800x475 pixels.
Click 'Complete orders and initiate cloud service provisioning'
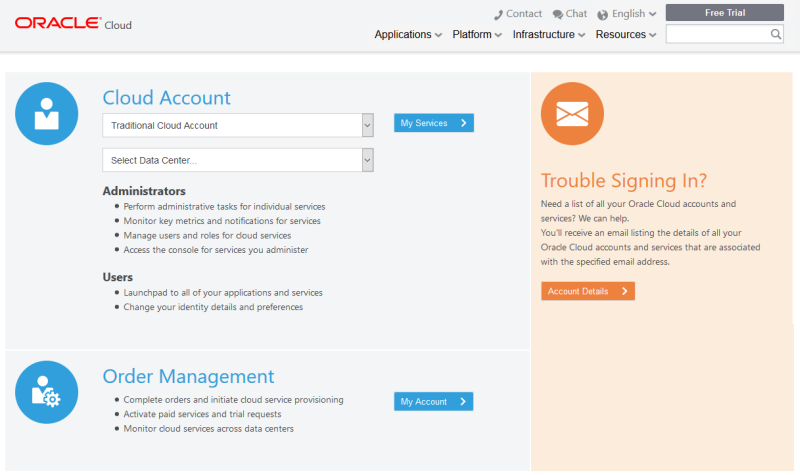tap(233, 400)
